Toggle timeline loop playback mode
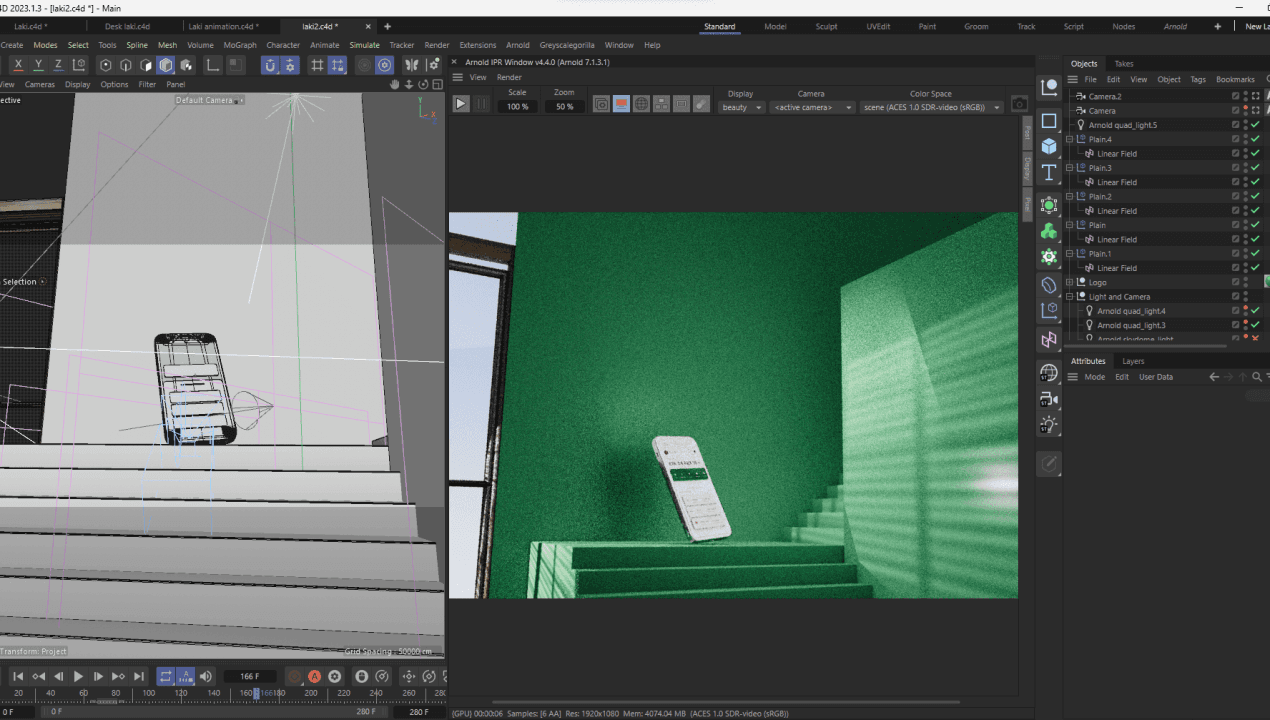This screenshot has height=720, width=1270. click(166, 677)
